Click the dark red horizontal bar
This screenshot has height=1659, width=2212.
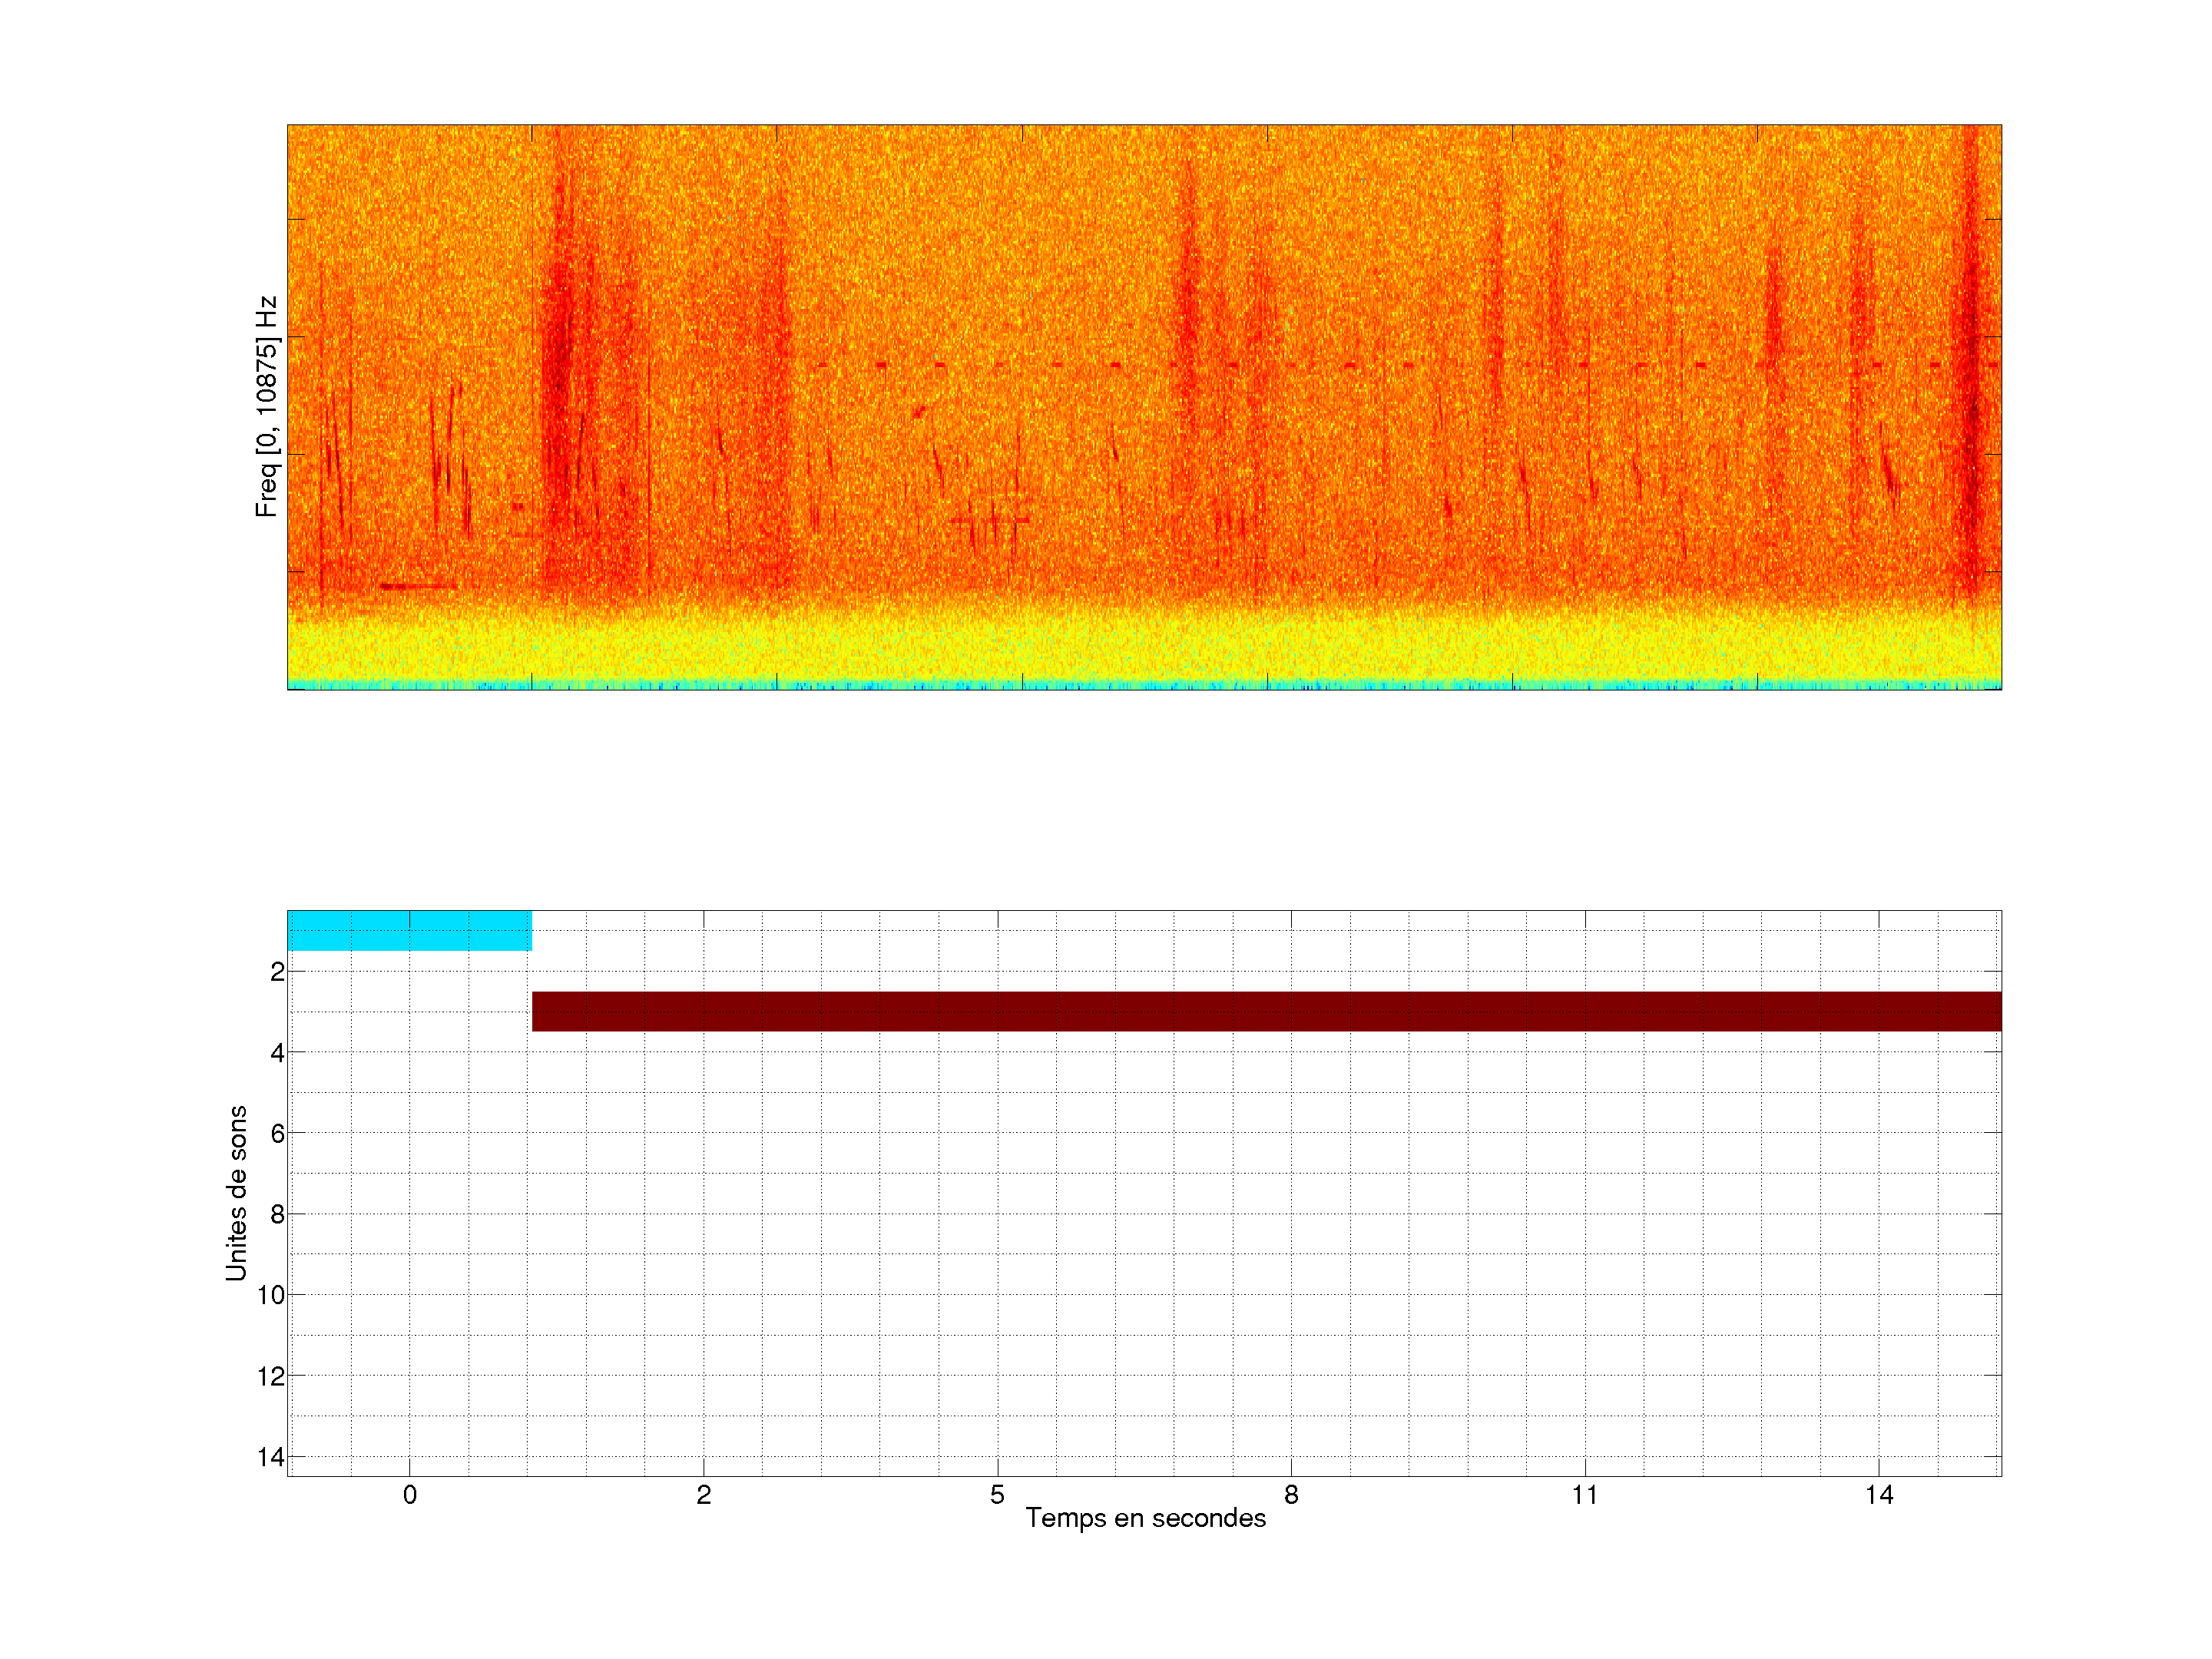(x=1266, y=1011)
